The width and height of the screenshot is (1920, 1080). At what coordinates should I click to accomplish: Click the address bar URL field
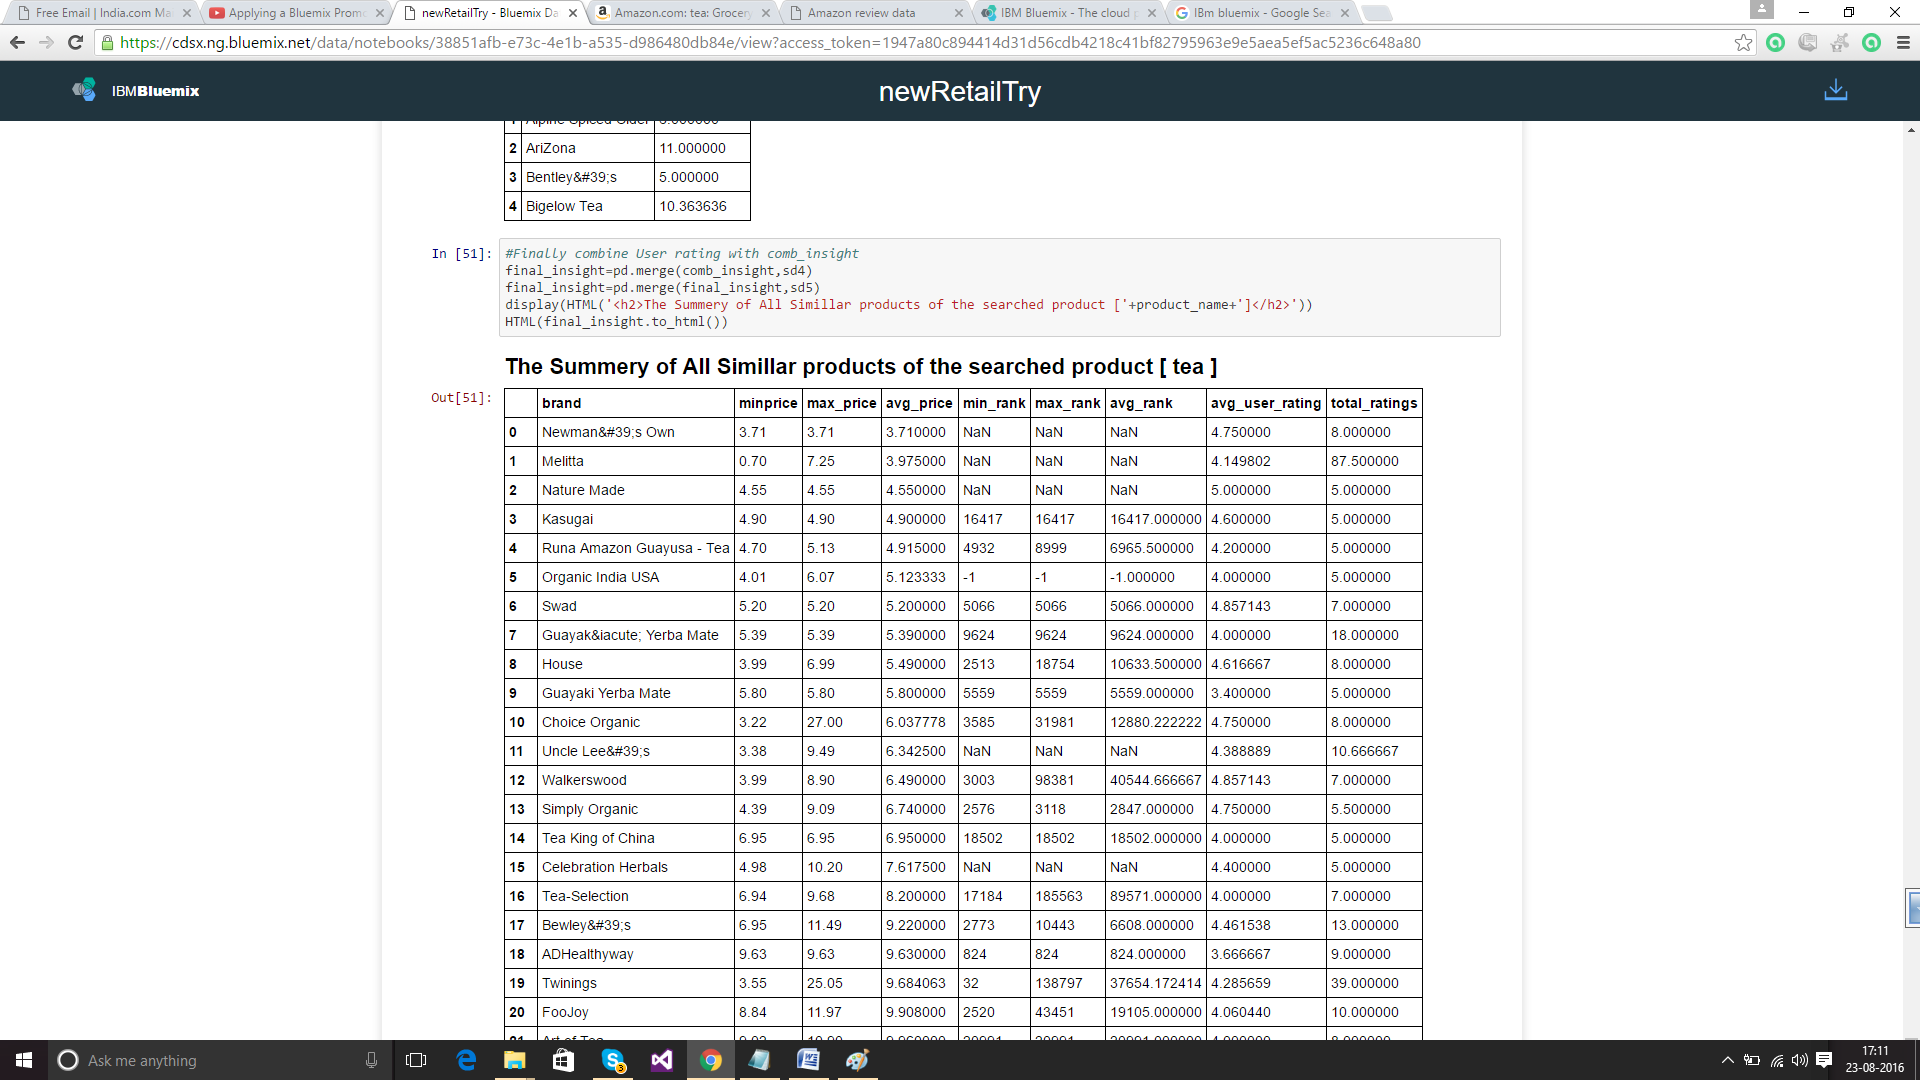900,43
